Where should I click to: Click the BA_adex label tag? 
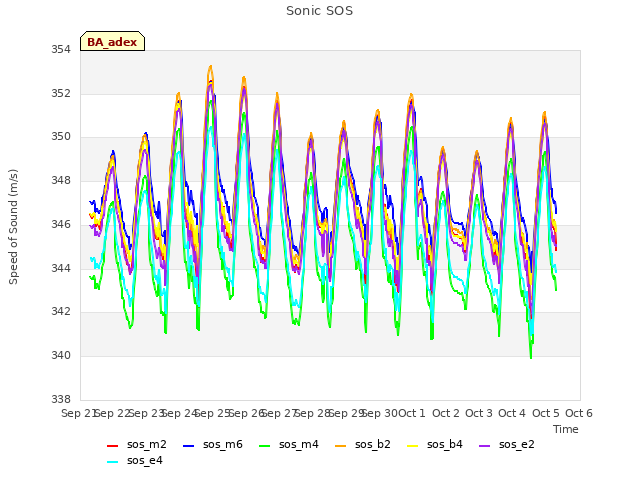coord(112,41)
